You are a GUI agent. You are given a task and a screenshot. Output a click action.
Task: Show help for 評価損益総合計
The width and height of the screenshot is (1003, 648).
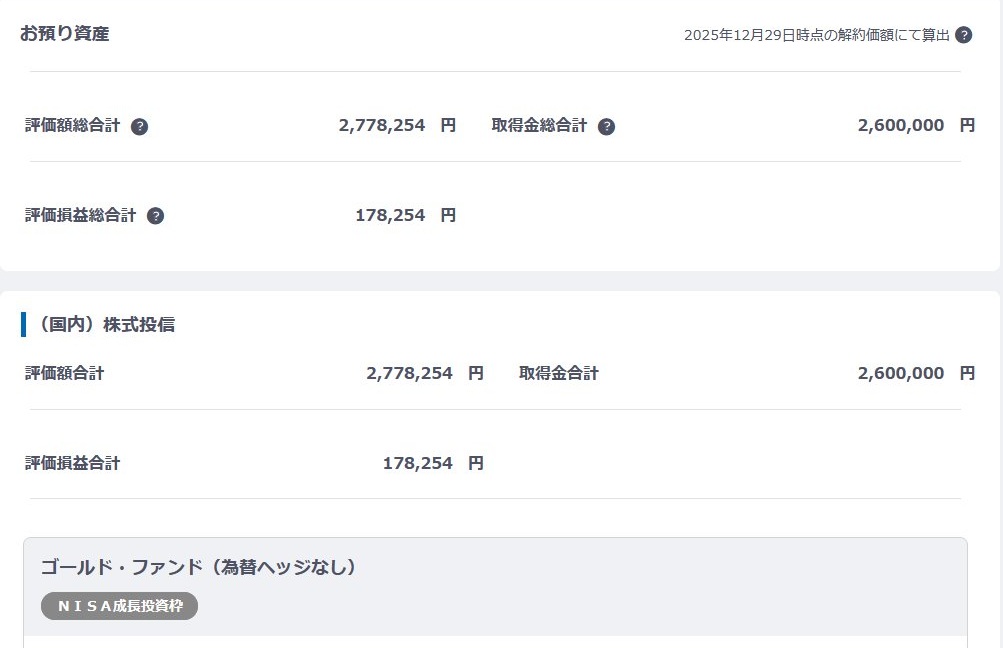(x=155, y=216)
